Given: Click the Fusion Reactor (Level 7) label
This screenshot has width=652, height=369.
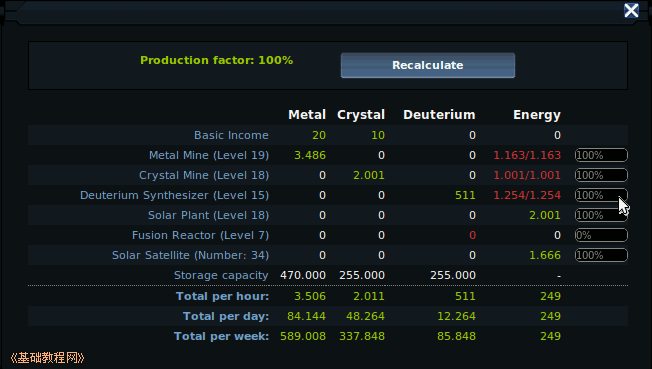Looking at the screenshot, I should [200, 235].
